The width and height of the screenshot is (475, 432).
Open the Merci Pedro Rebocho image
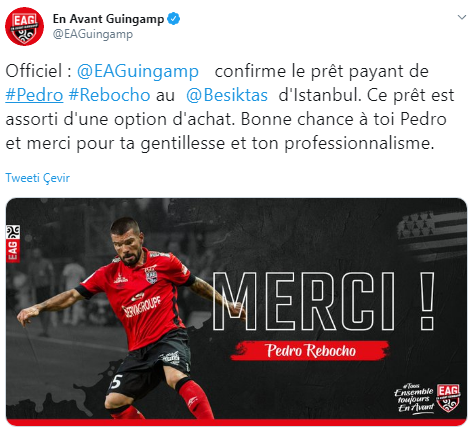click(x=236, y=312)
